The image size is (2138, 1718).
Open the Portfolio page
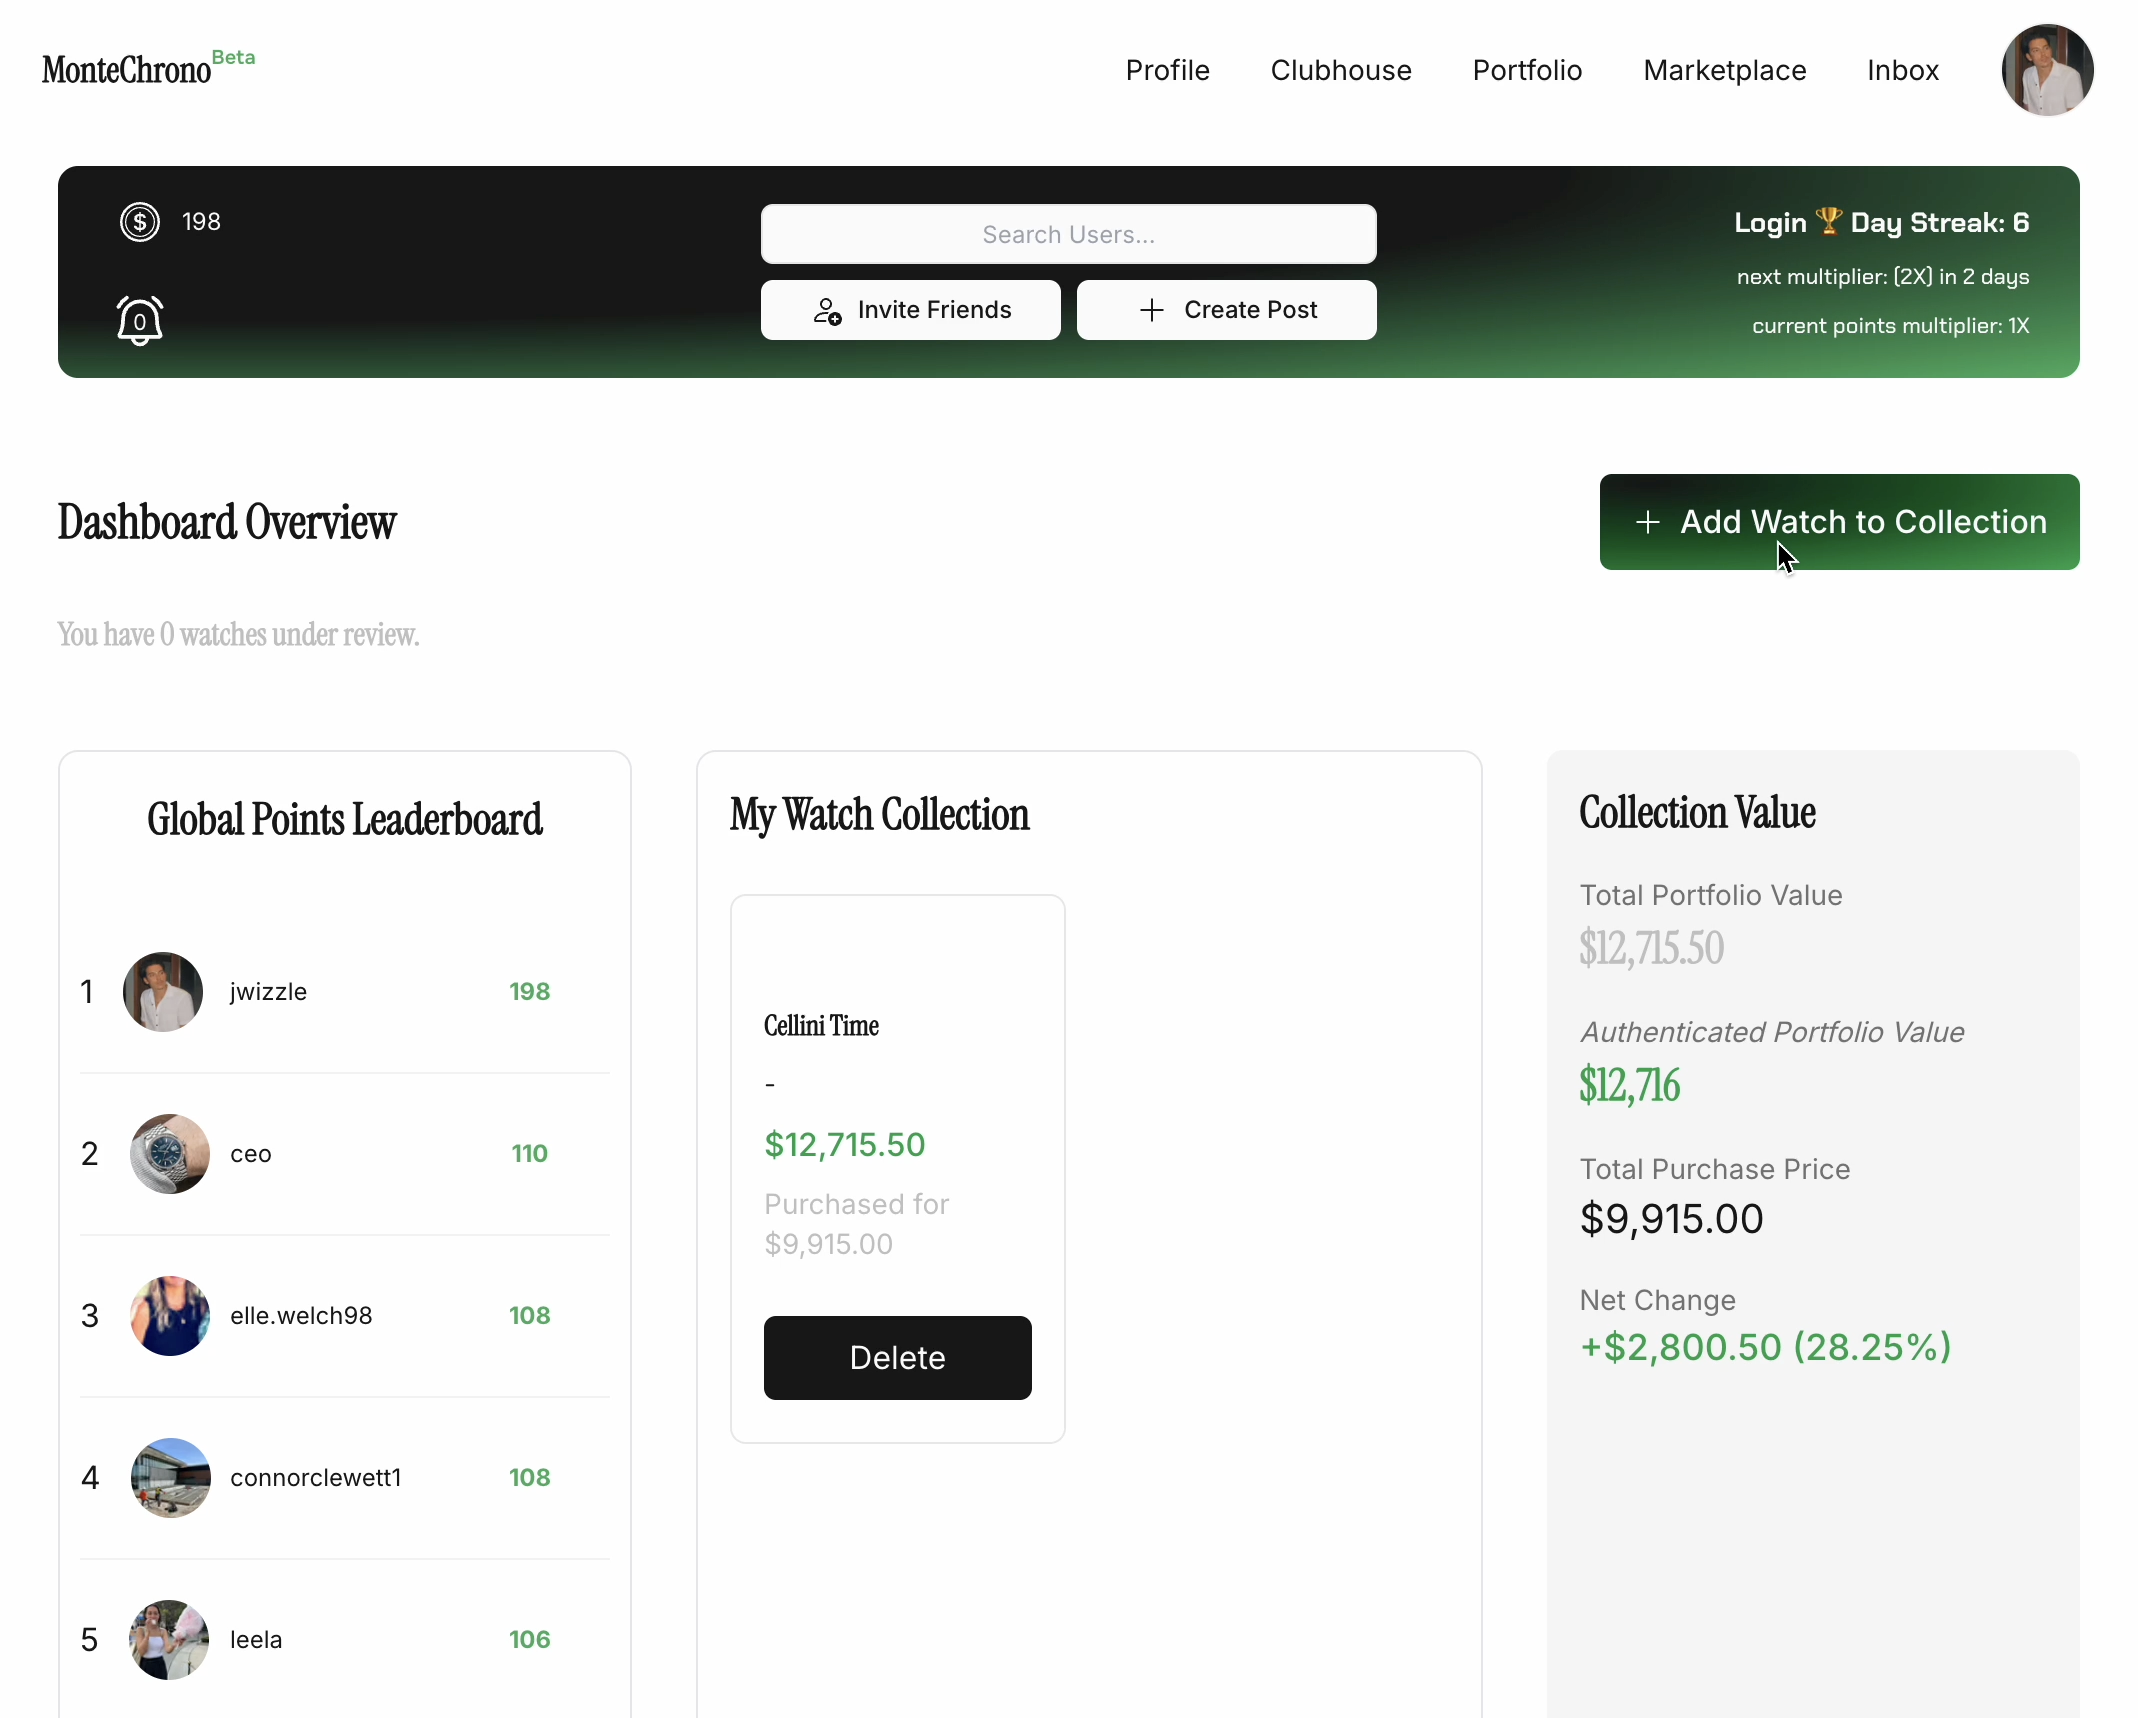pos(1527,70)
